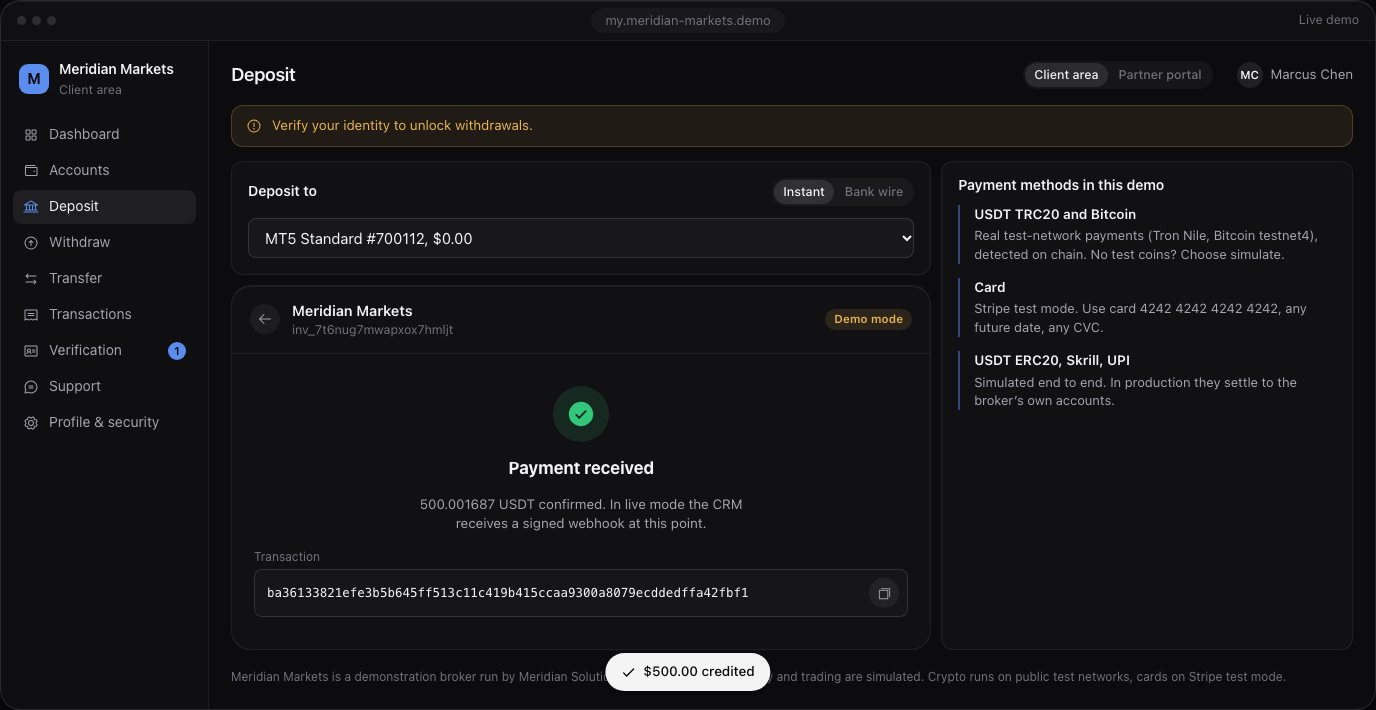Go to the Accounts page
Screen dimensions: 1376x710
(x=104, y=171)
